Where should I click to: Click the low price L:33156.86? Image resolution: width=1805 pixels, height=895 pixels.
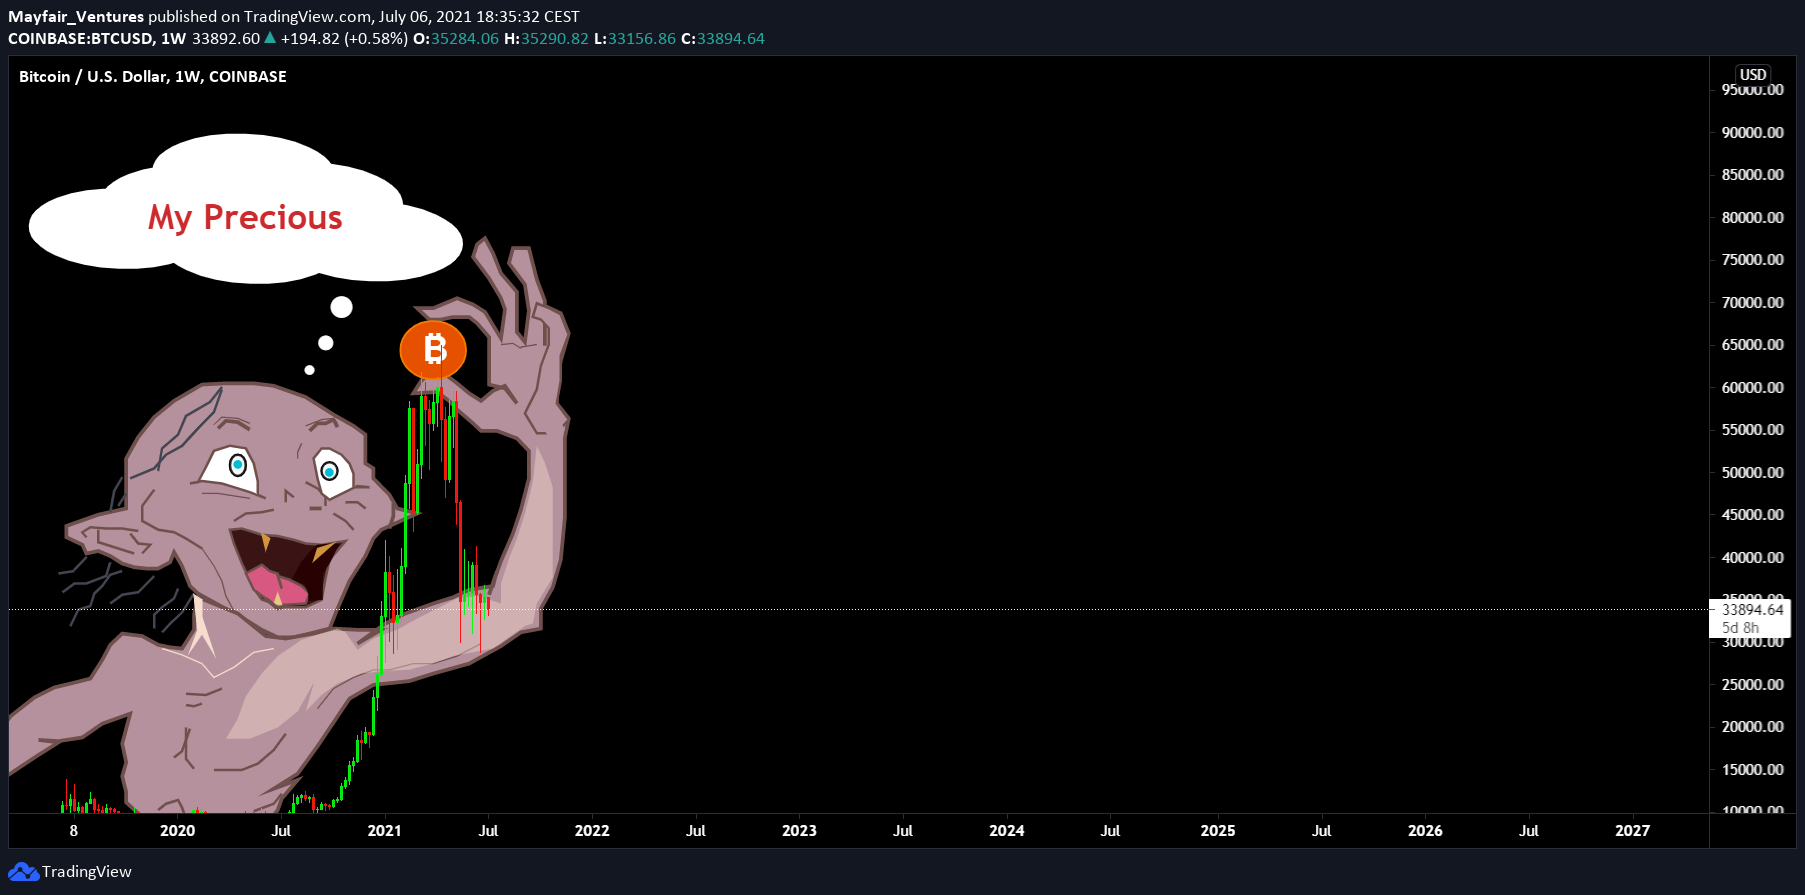click(635, 38)
